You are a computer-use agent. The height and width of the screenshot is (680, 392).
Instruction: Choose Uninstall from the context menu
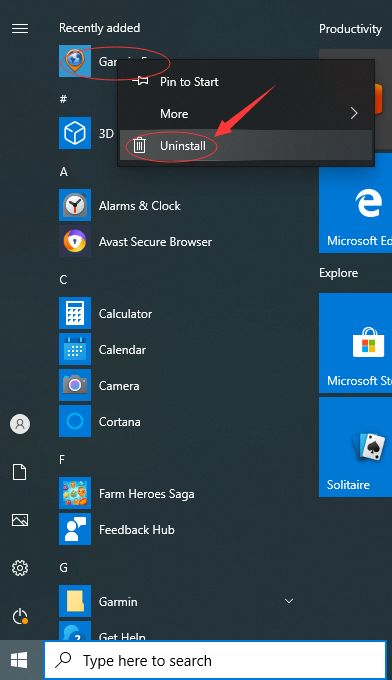click(246, 146)
